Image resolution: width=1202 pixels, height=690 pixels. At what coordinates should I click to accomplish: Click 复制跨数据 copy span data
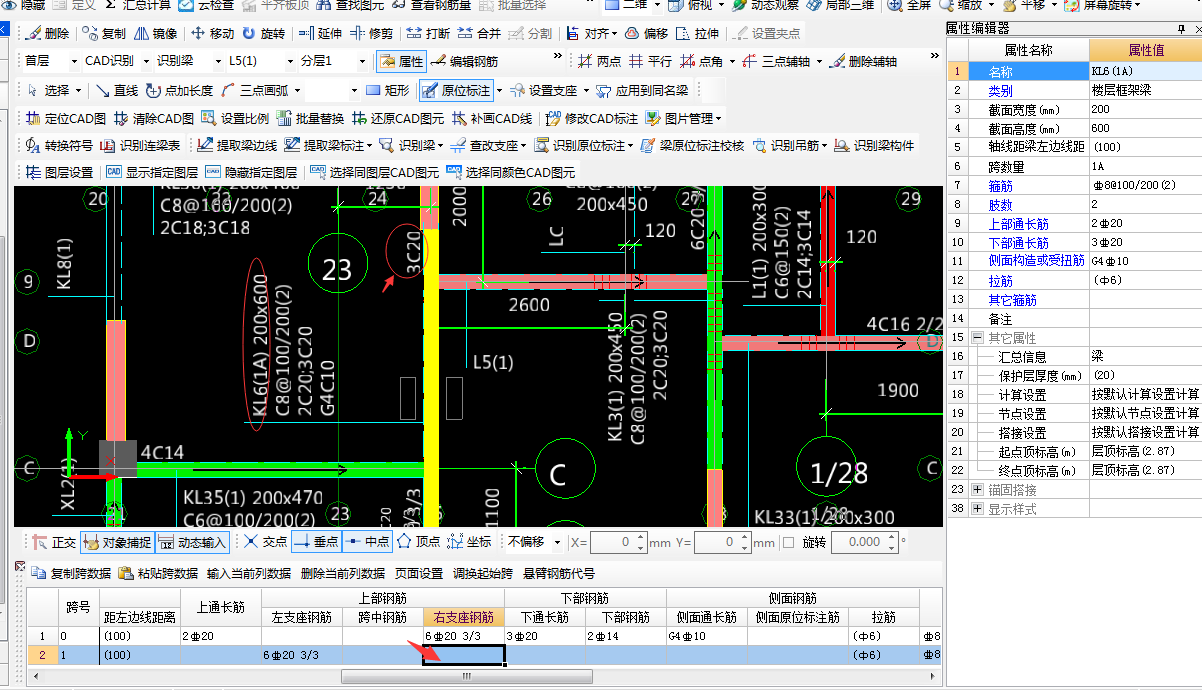pyautogui.click(x=72, y=573)
